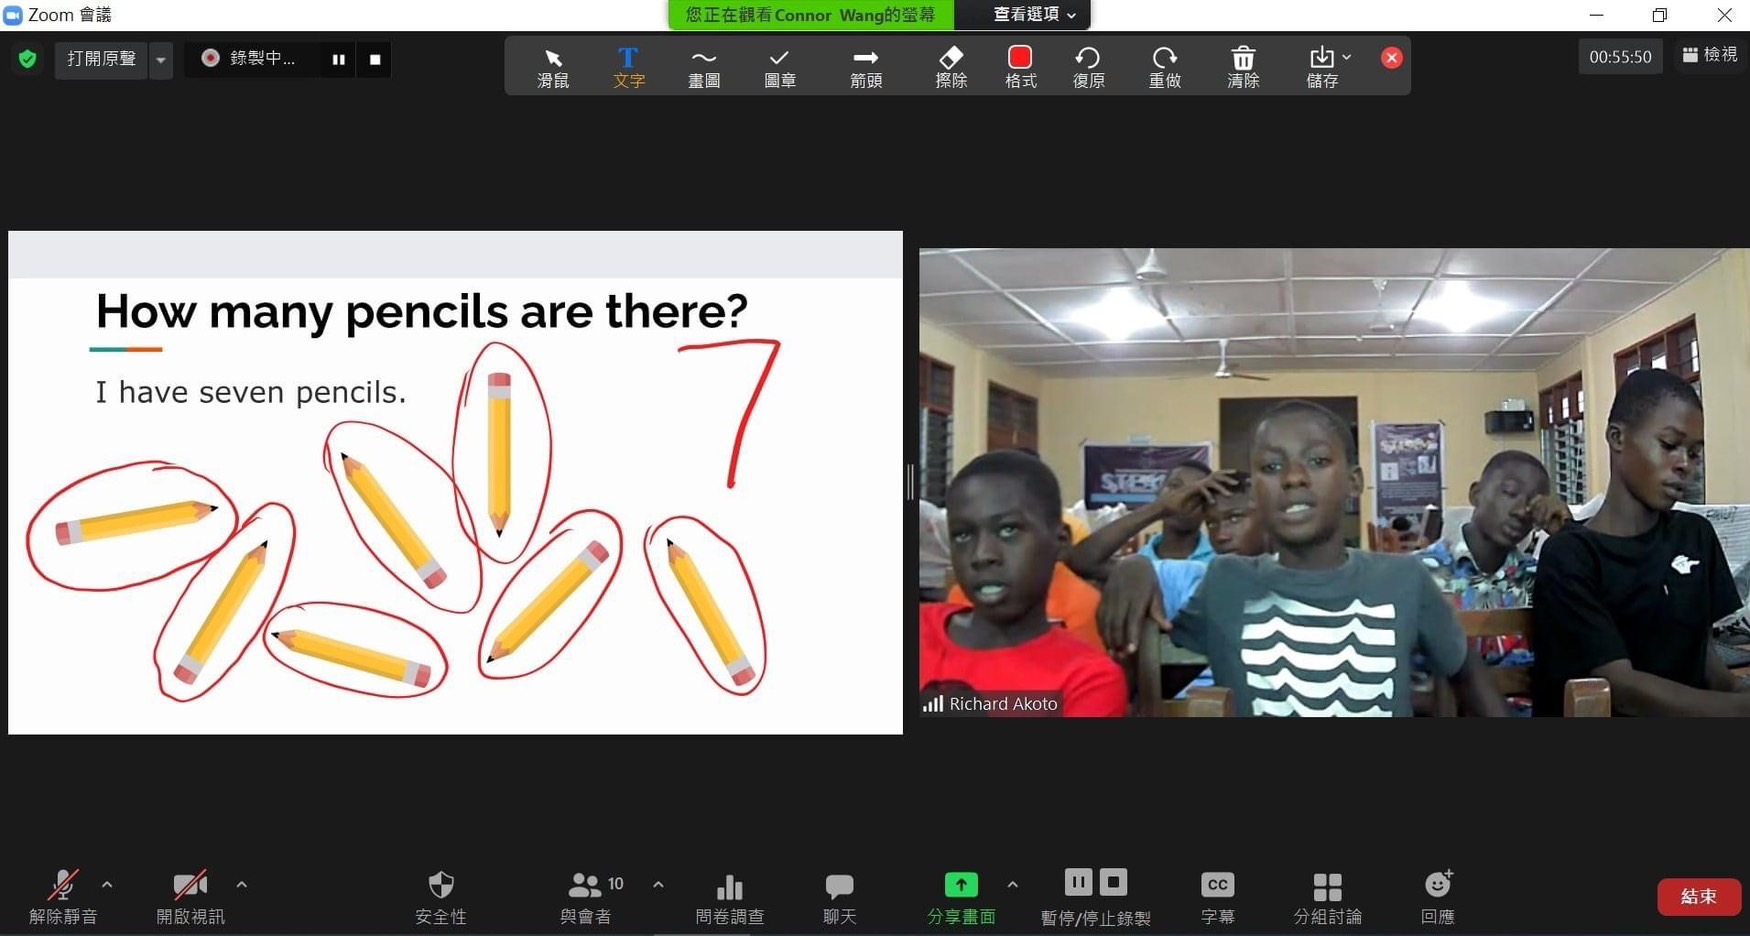1750x936 pixels.
Task: Click Richard Akoto's video feed
Action: point(1334,483)
